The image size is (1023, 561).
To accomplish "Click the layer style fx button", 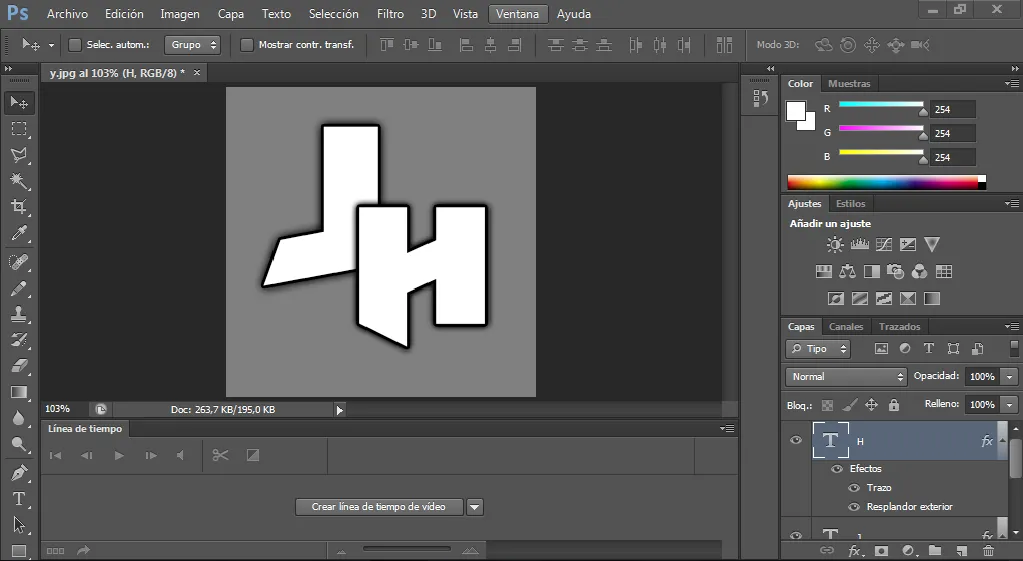I will (x=855, y=551).
